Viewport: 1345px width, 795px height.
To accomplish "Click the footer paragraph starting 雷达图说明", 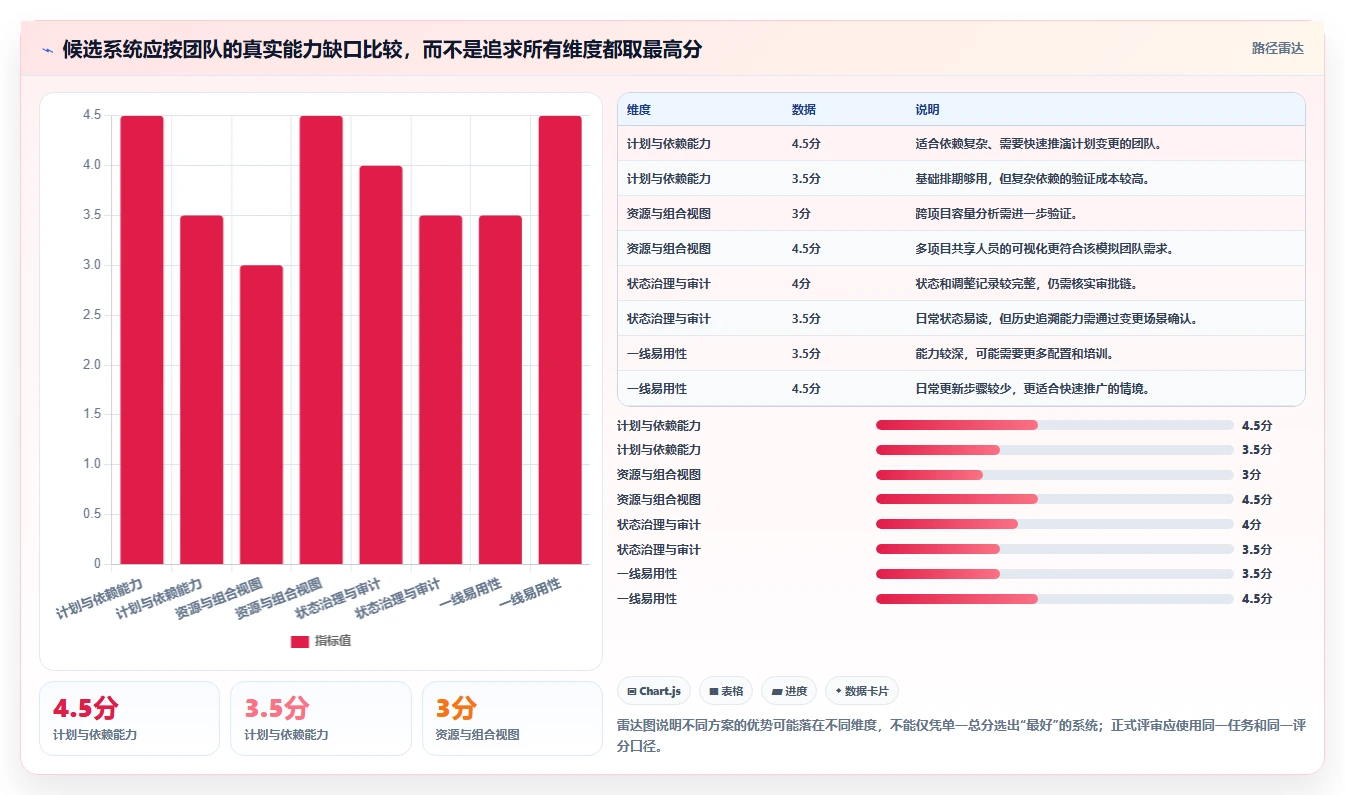I will [961, 735].
